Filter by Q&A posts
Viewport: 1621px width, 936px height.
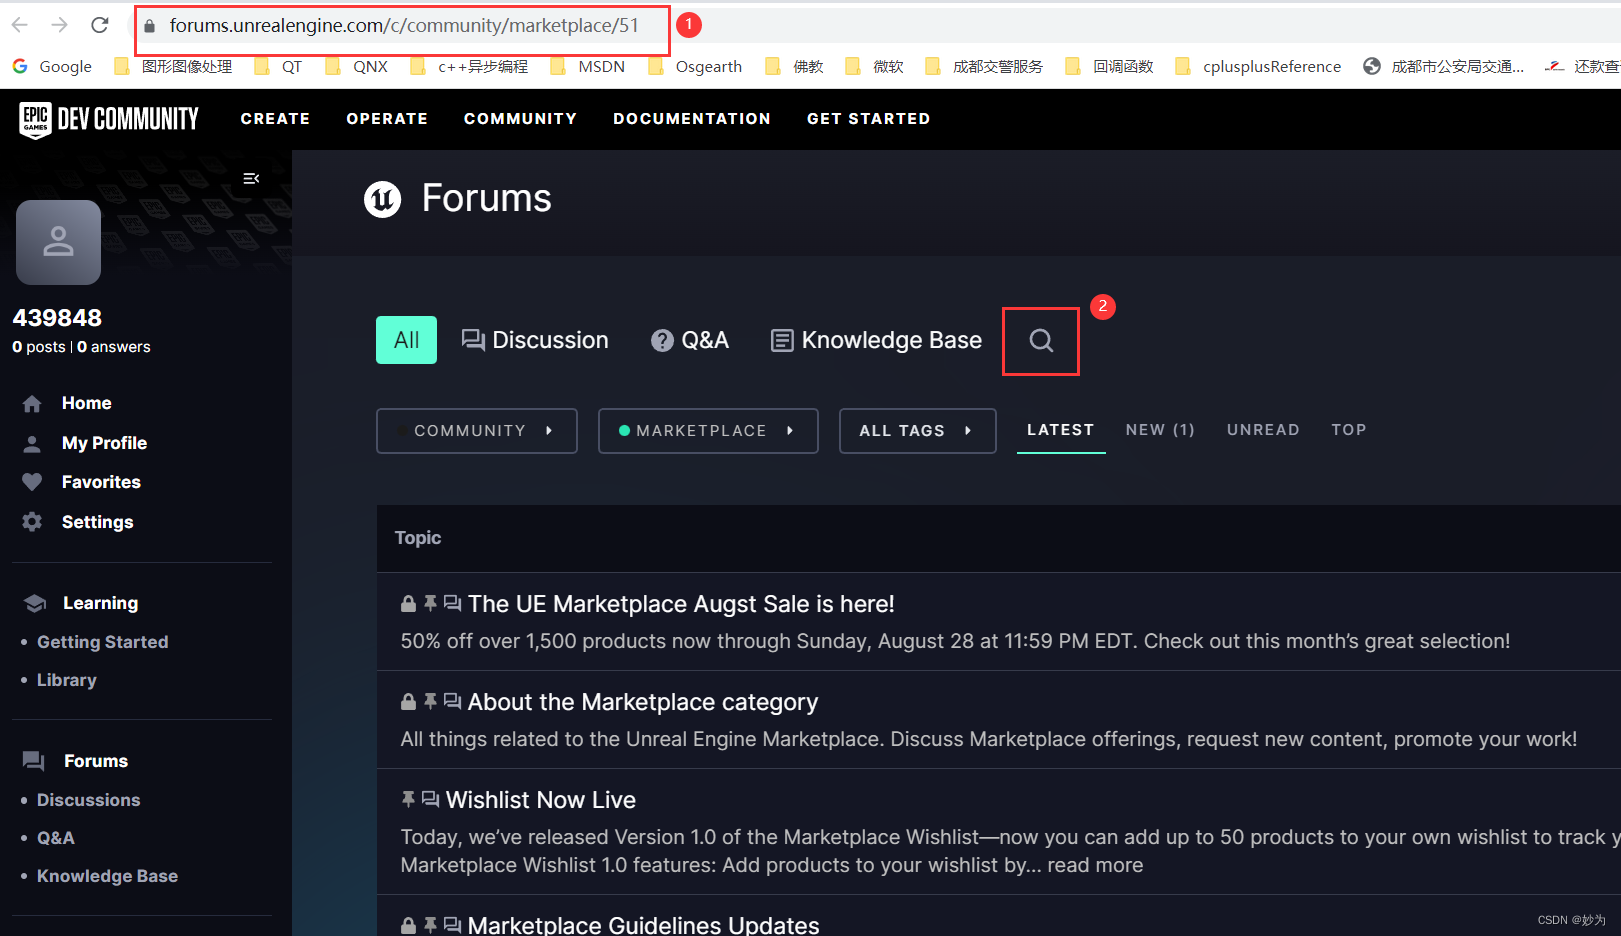click(690, 341)
